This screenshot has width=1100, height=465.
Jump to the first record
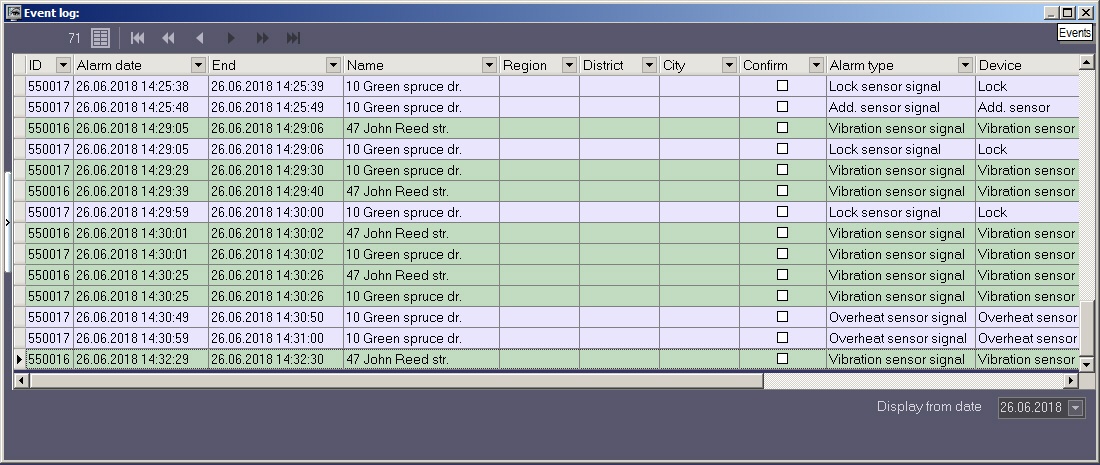point(138,38)
